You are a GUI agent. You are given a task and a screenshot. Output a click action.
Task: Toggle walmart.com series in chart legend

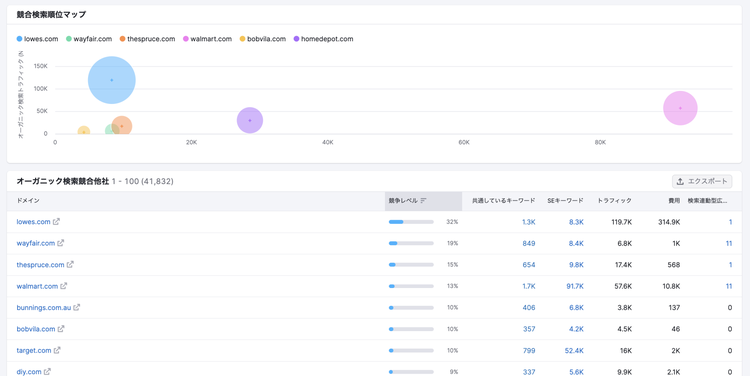tap(207, 39)
